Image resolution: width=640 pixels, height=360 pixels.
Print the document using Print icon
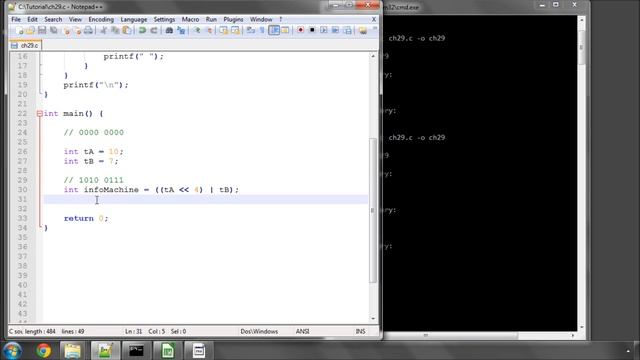(x=88, y=30)
